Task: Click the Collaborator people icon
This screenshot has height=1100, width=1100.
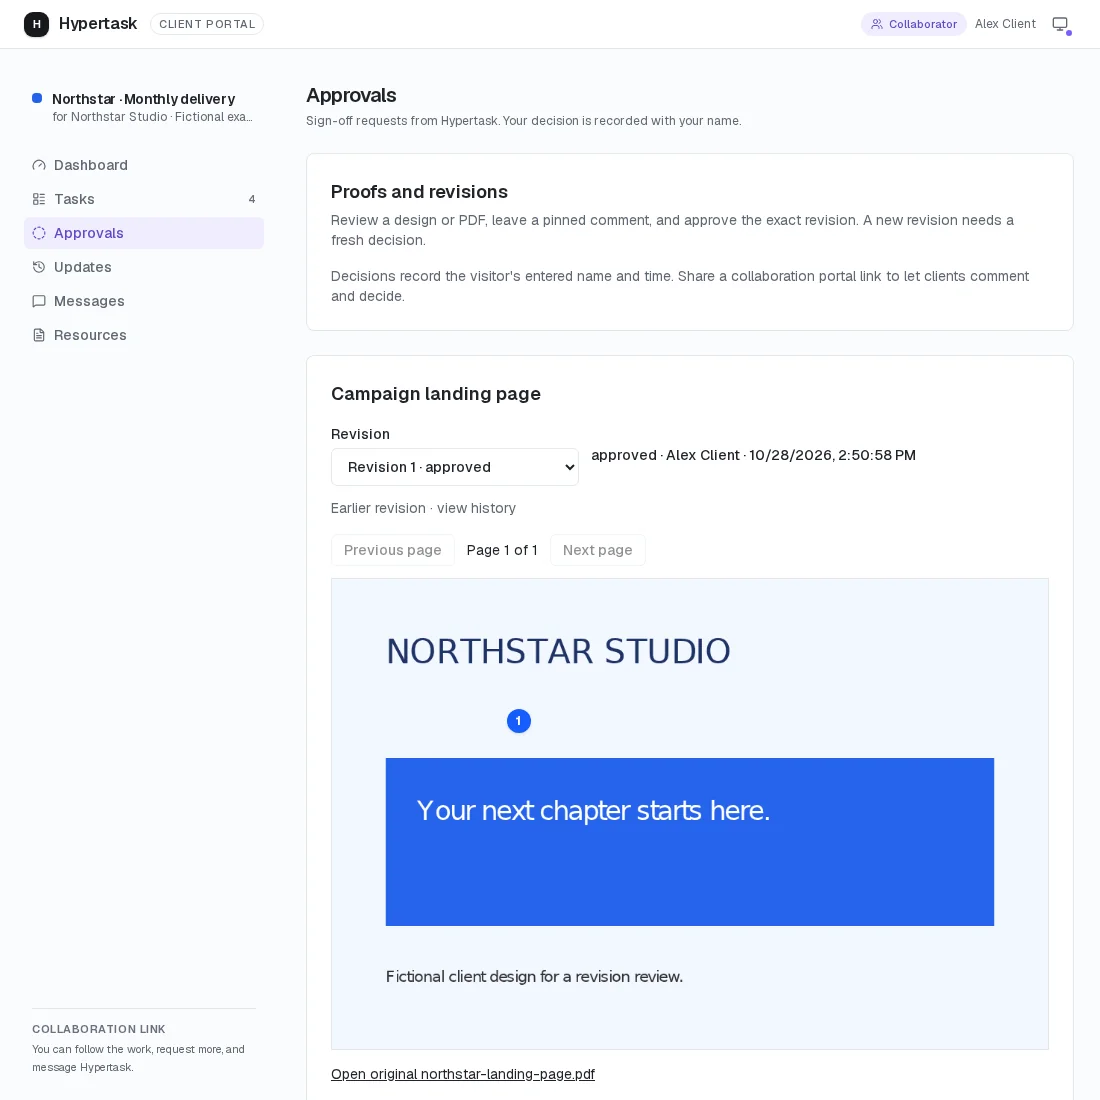Action: coord(876,24)
